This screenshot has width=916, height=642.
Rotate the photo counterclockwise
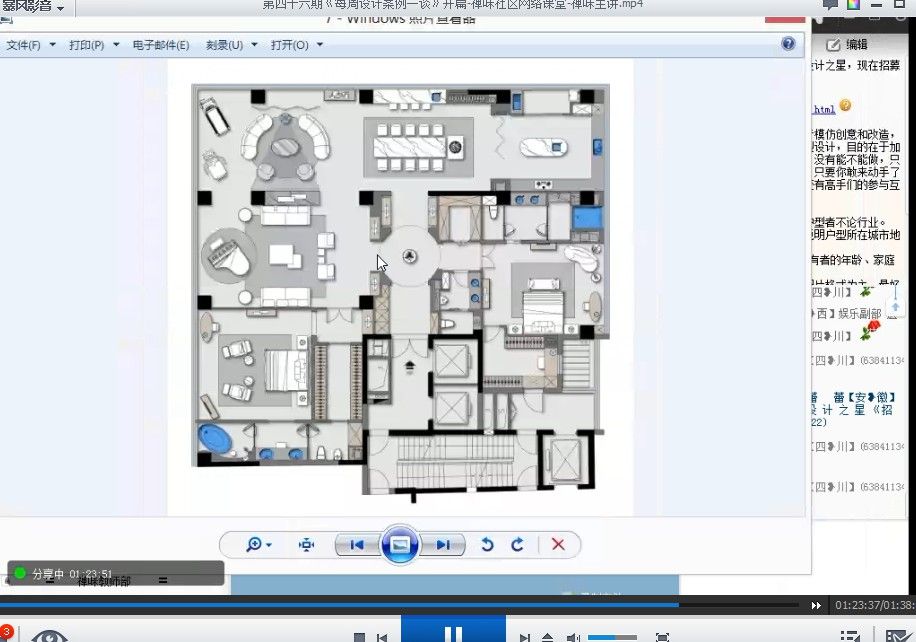(x=487, y=544)
